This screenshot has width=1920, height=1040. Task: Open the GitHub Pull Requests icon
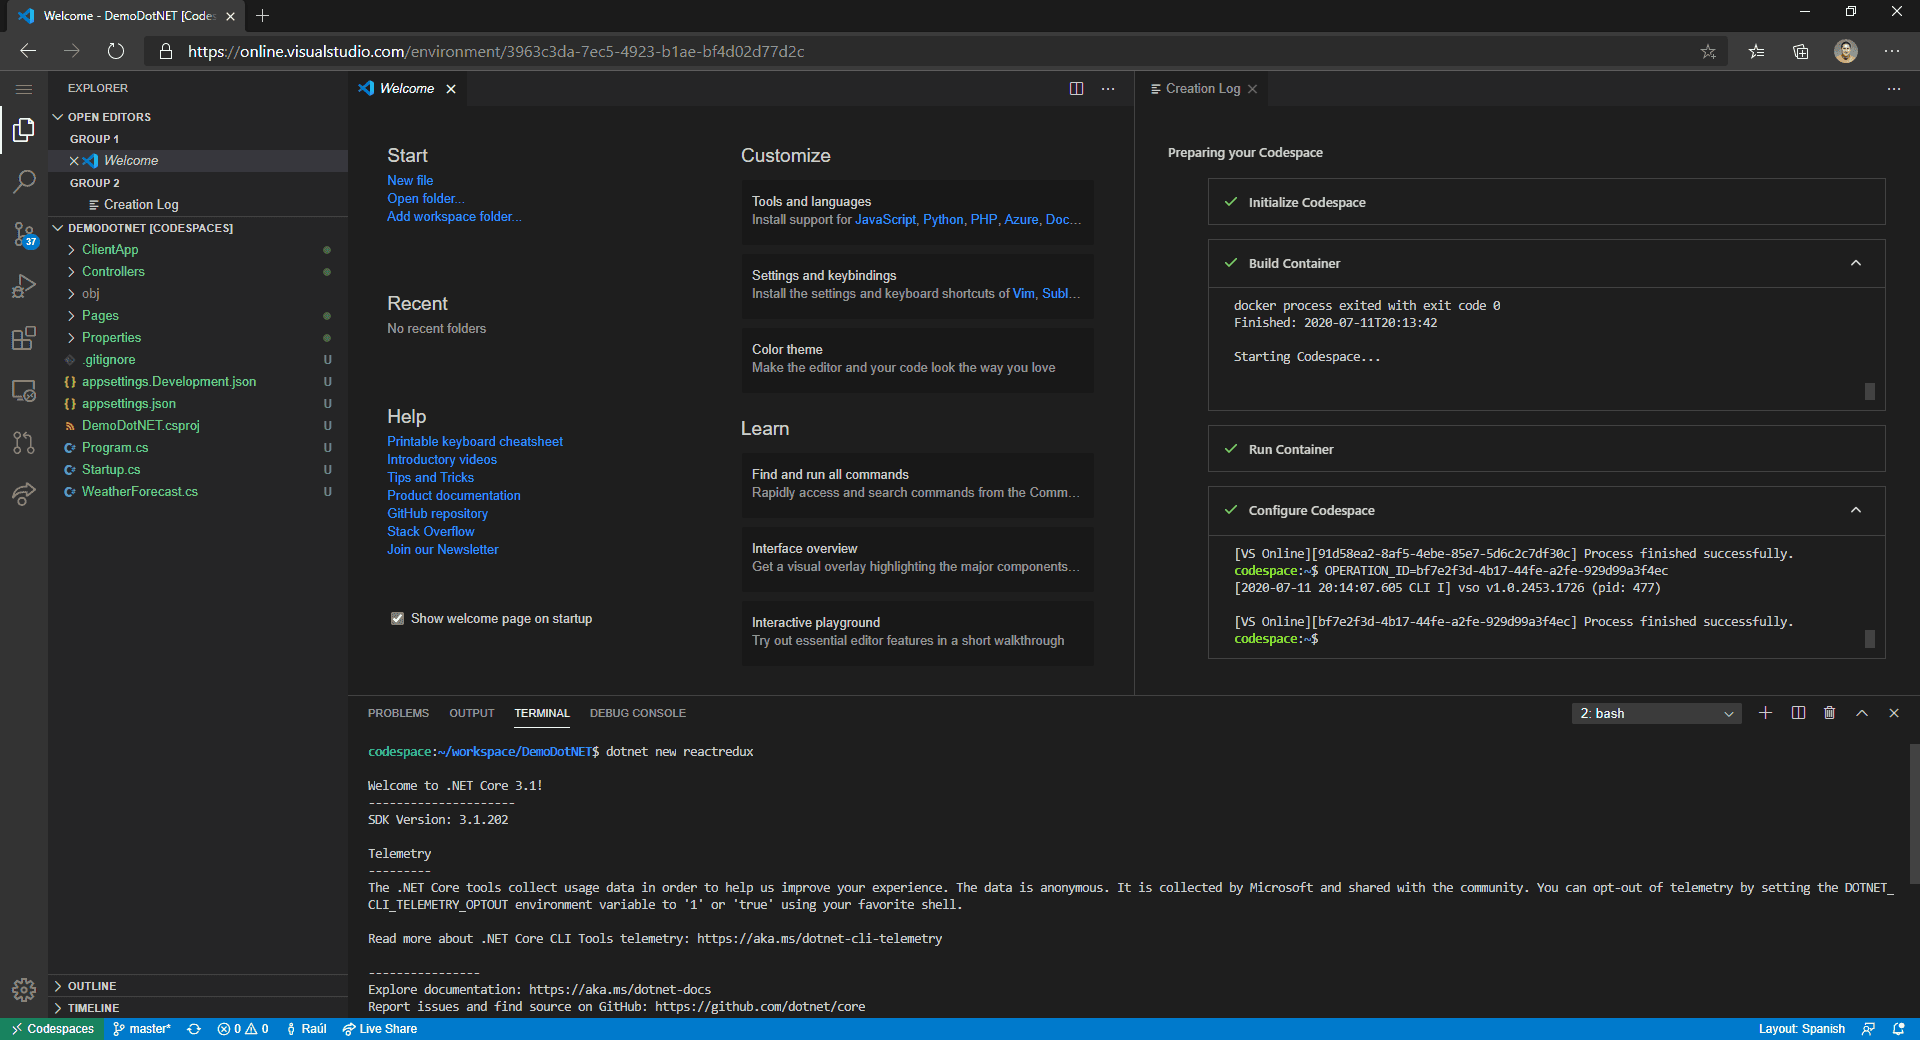pos(24,442)
